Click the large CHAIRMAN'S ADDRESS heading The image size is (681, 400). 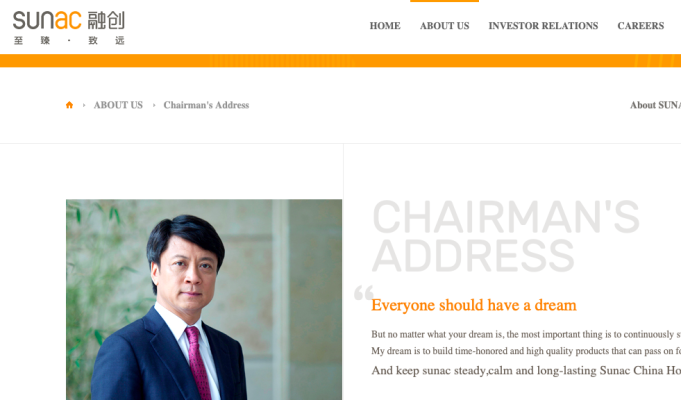[506, 236]
